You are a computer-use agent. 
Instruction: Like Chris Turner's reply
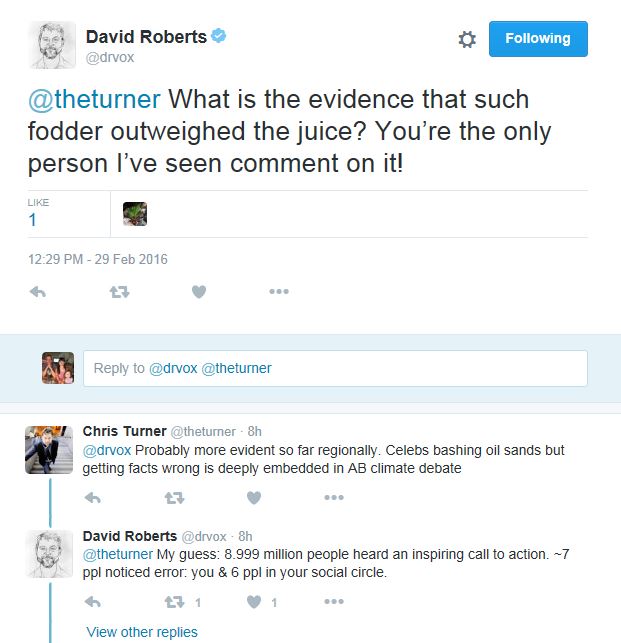(x=253, y=497)
